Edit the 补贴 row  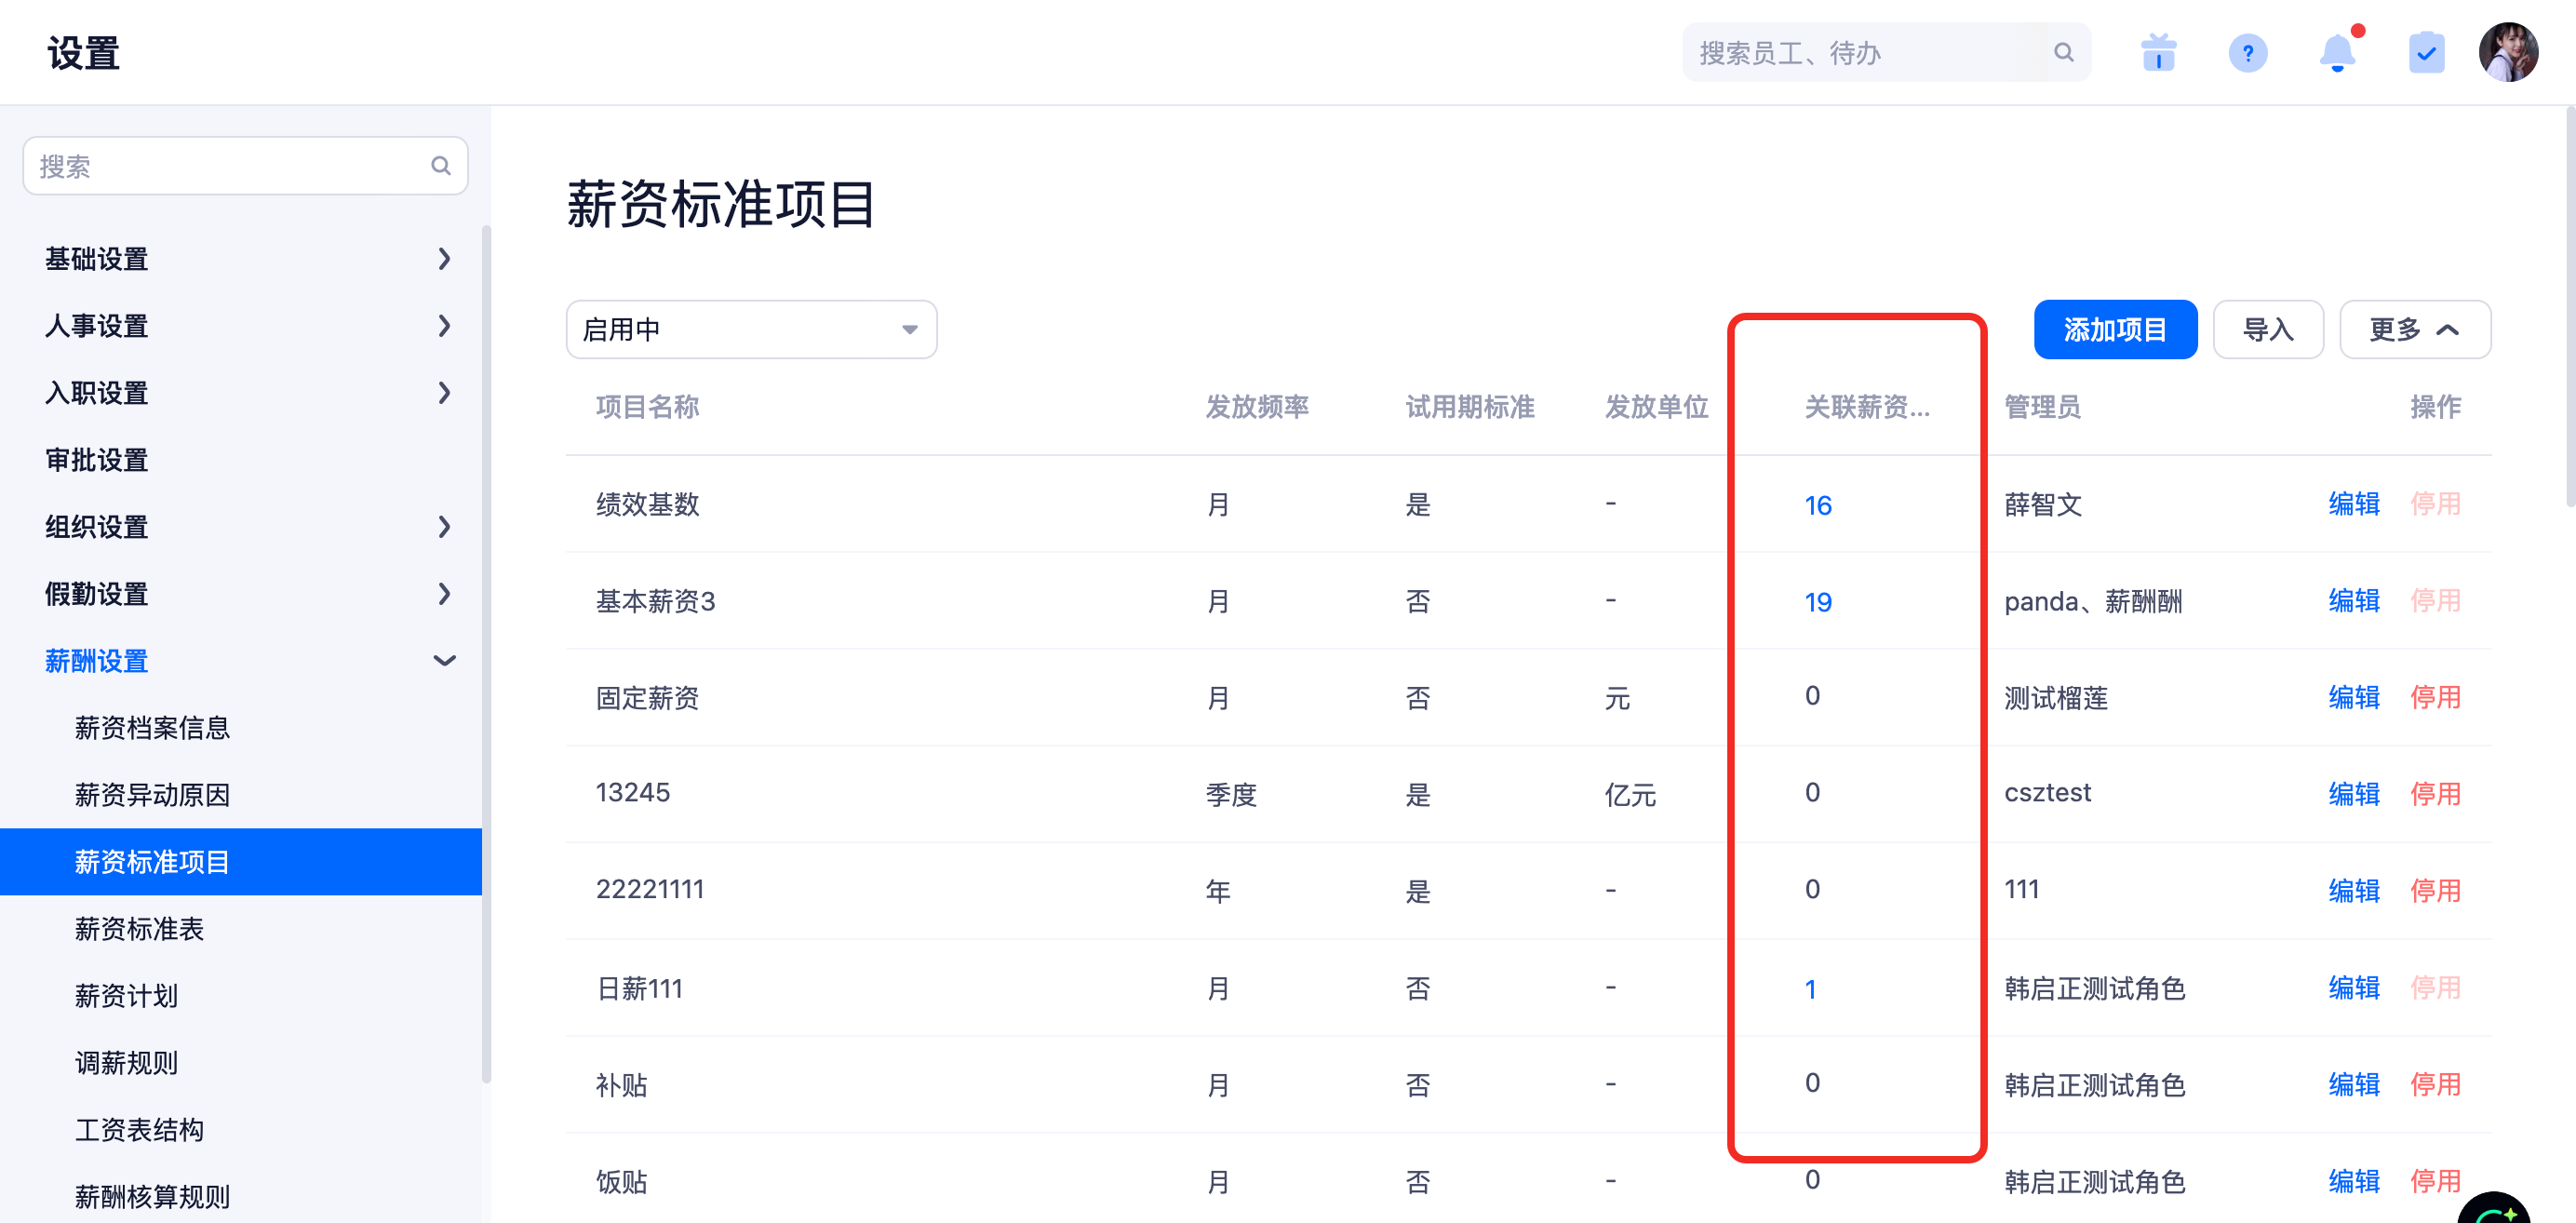[x=2353, y=1085]
